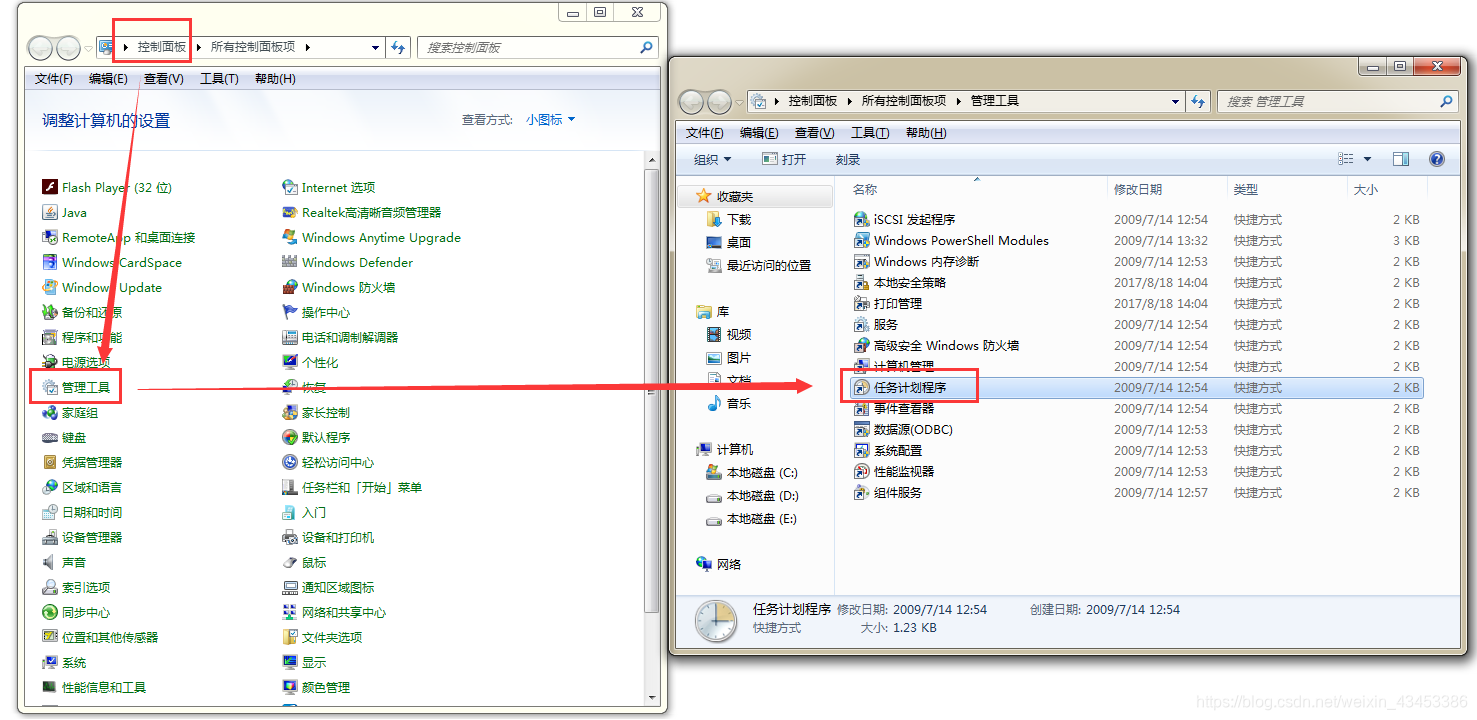Click the help question mark icon
Screen dimensions: 1477x720
click(1437, 159)
